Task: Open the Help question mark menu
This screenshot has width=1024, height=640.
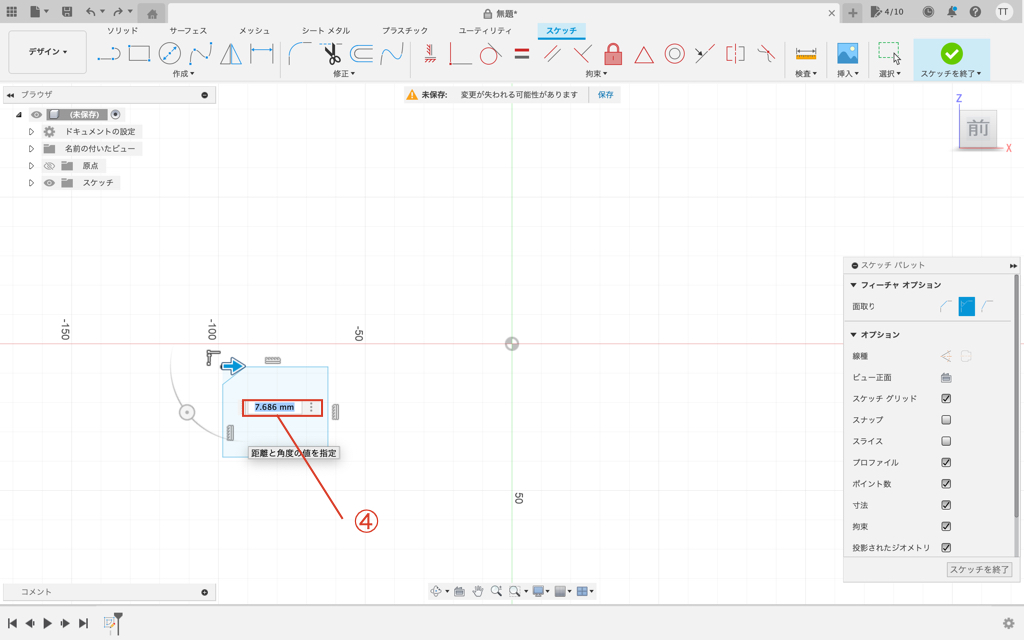Action: click(x=975, y=12)
